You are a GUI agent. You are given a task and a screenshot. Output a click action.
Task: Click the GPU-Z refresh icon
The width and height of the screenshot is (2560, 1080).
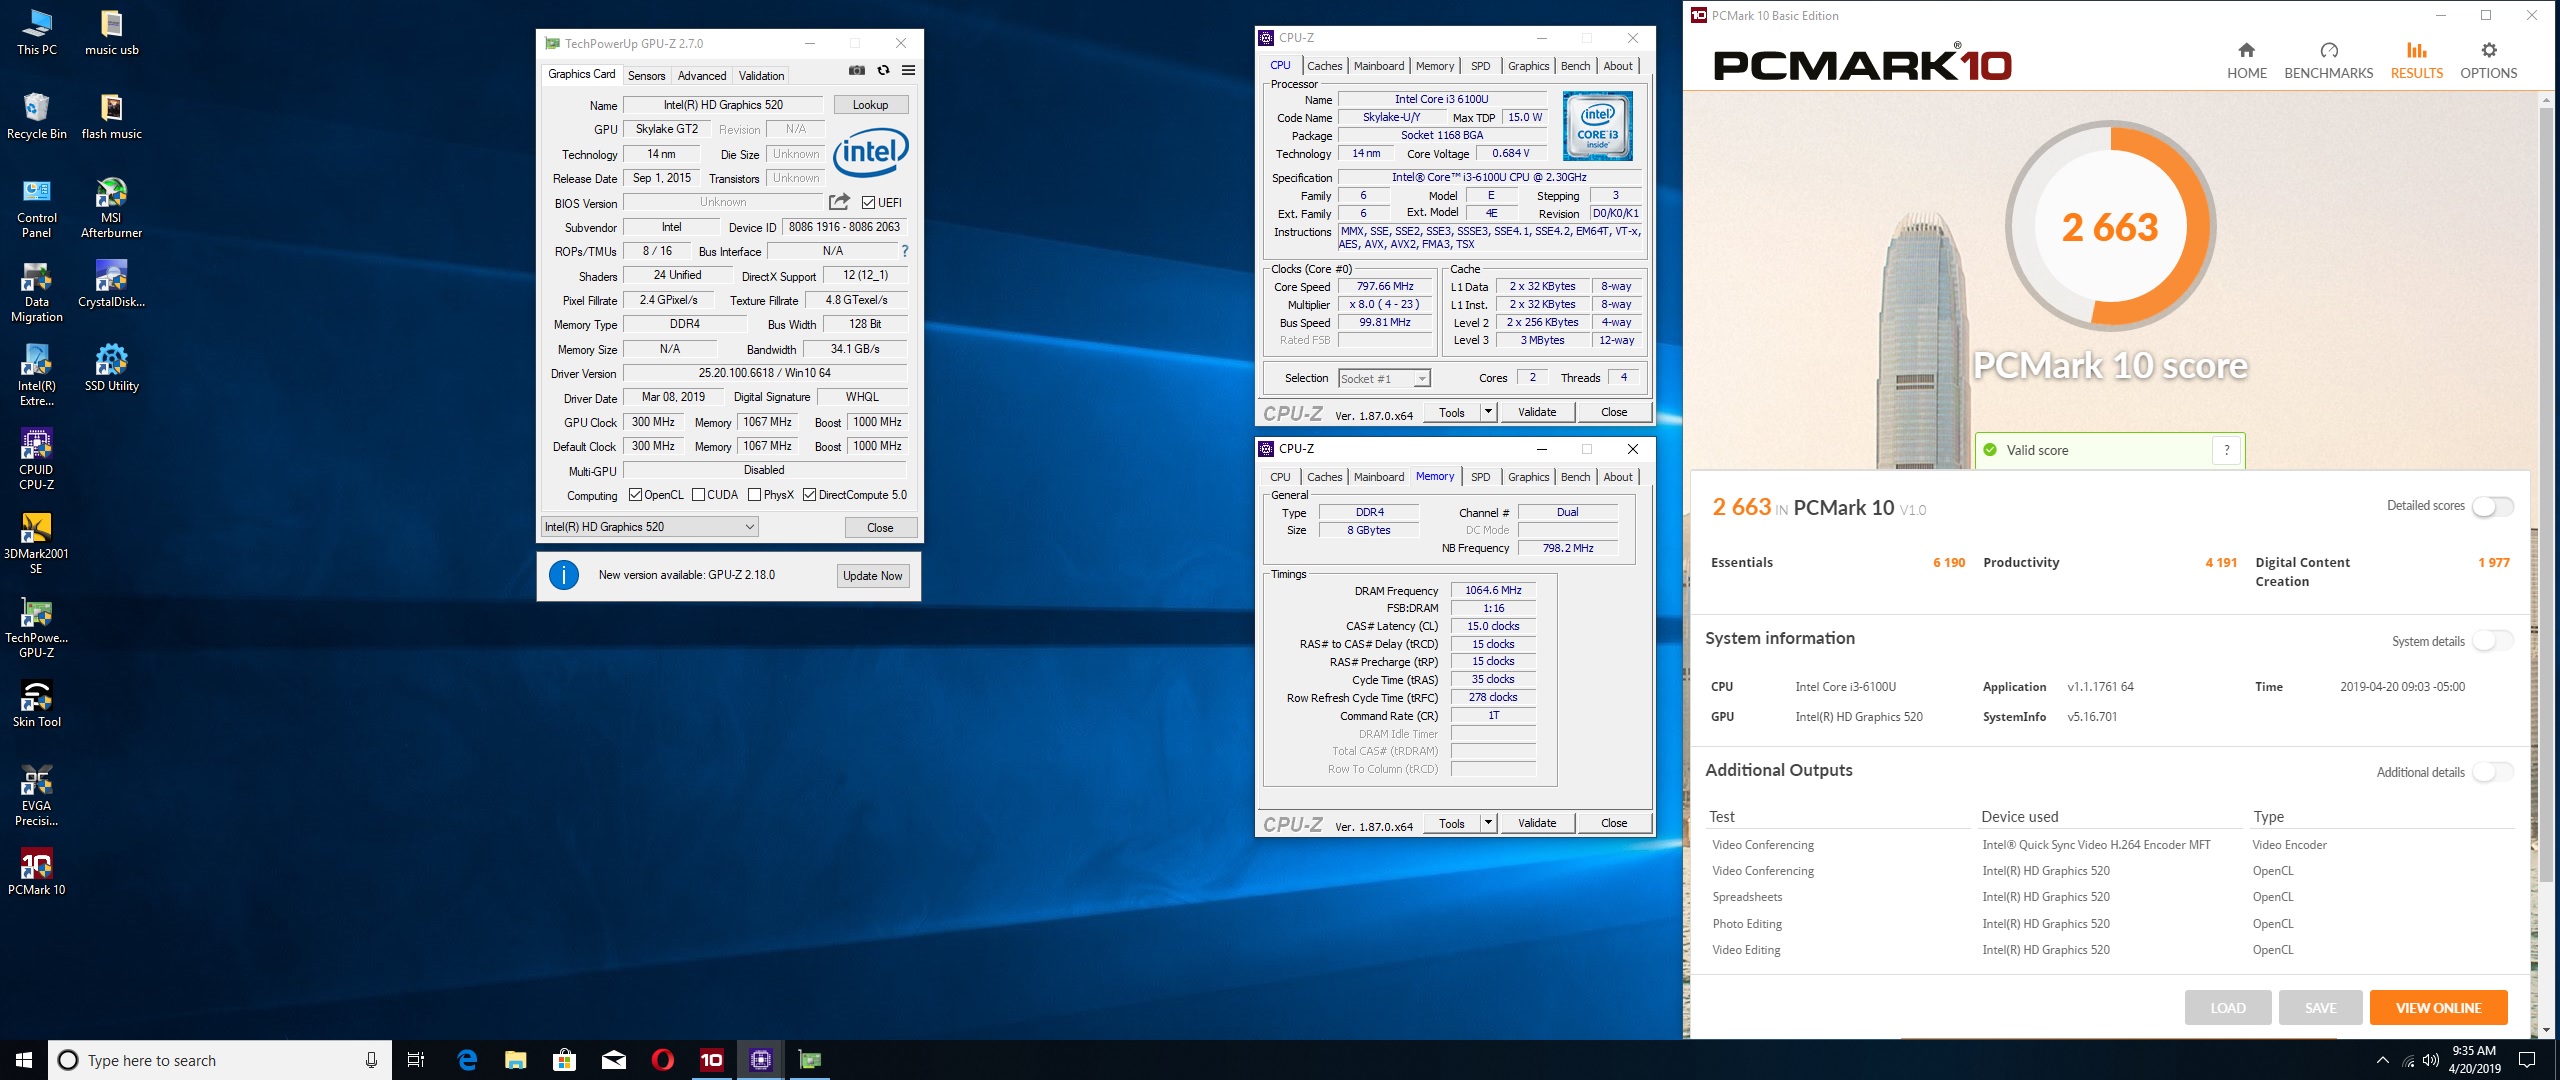[883, 71]
